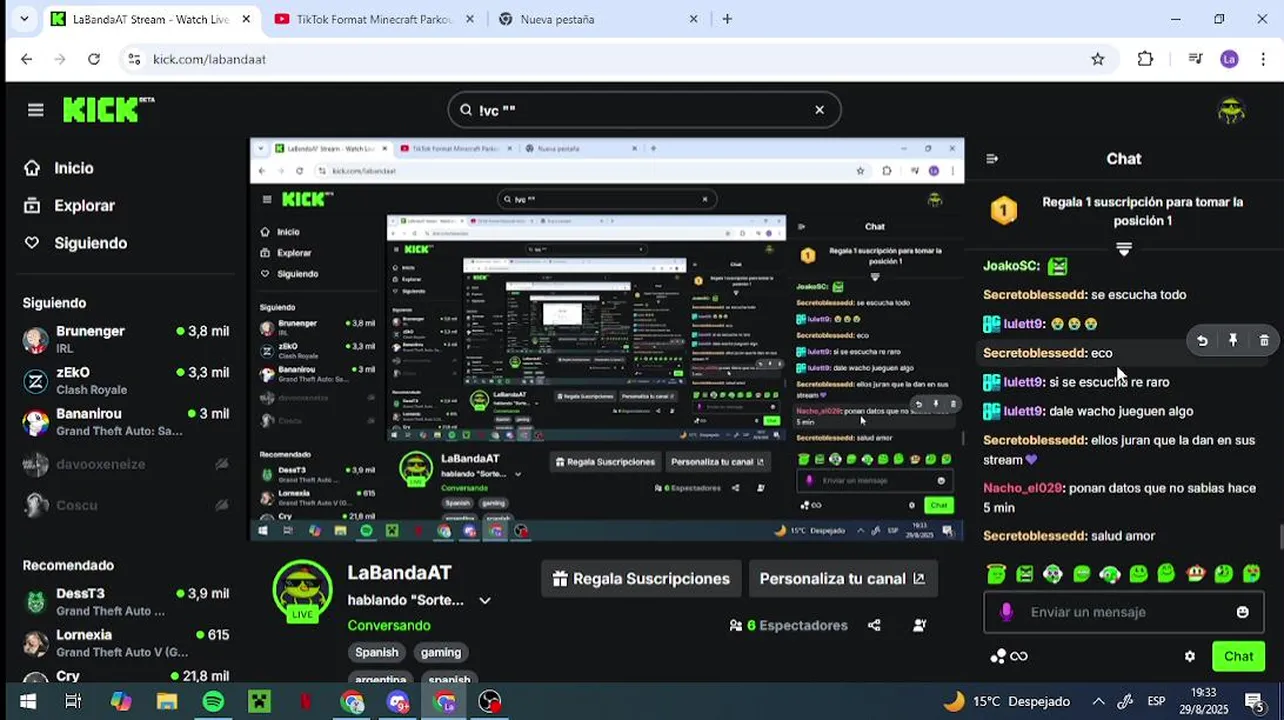Switch to TikTok Format Minecraft Parkour browser tab
Viewport: 1284px width, 720px height.
click(x=375, y=19)
